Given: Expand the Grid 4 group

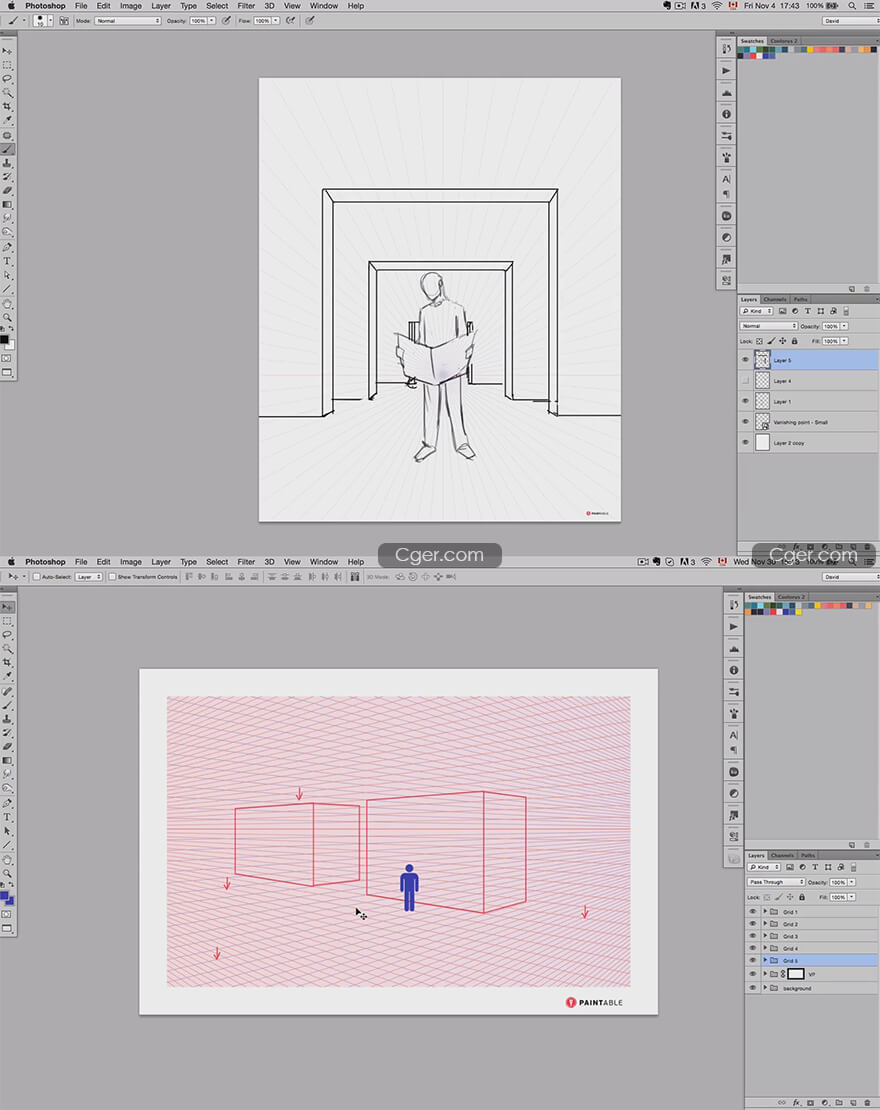Looking at the screenshot, I should click(765, 948).
